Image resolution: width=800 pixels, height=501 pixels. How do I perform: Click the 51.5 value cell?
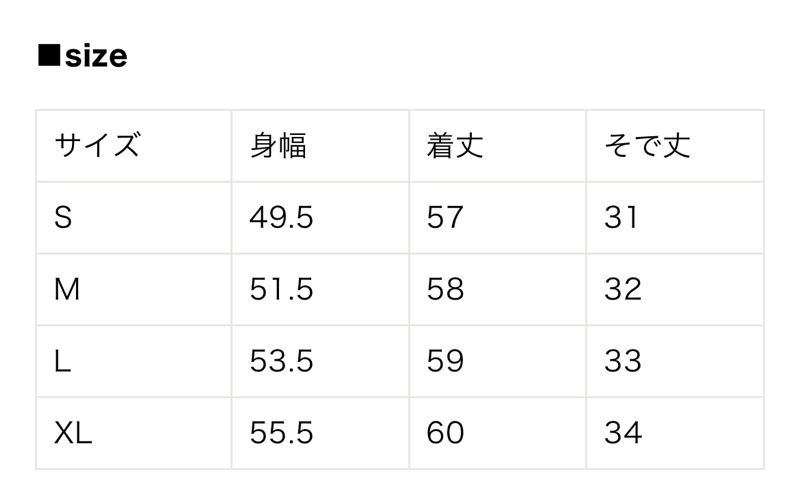(x=281, y=290)
